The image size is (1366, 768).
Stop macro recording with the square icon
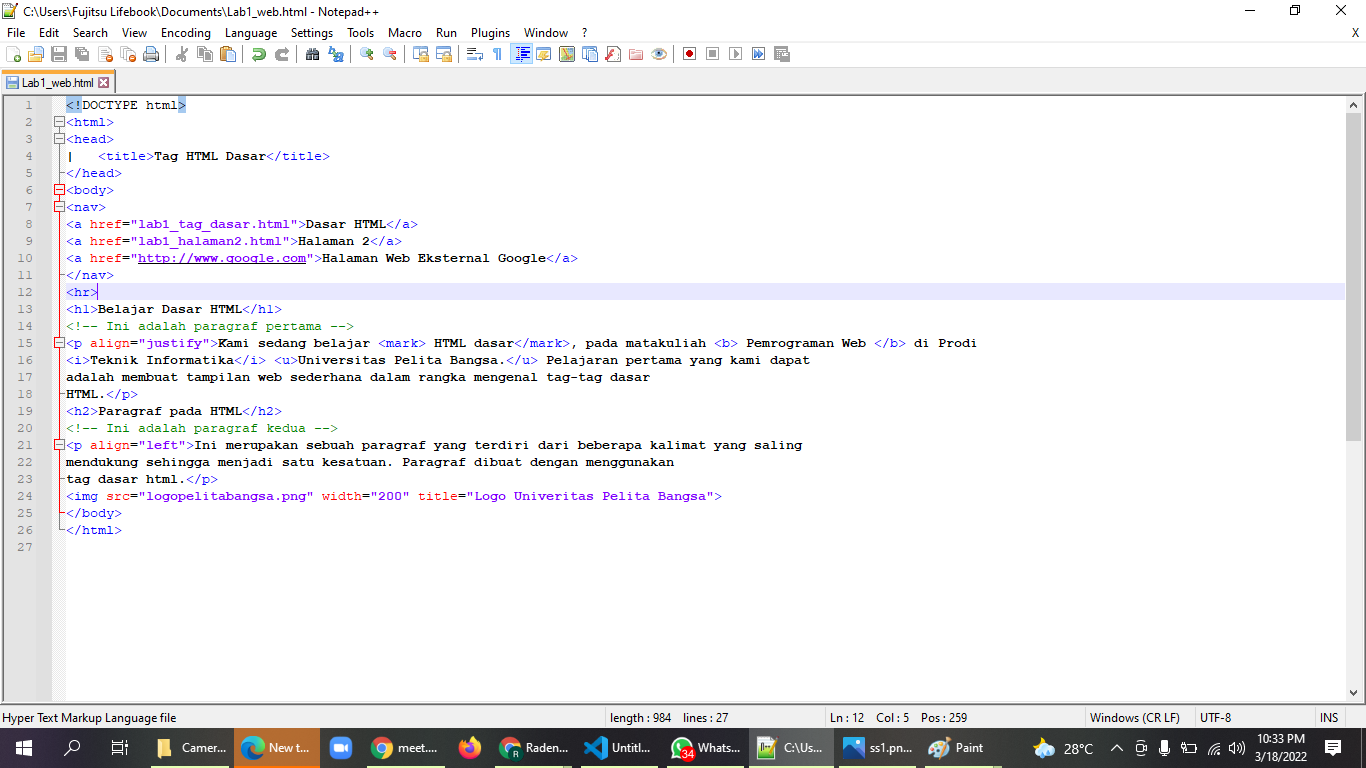point(712,54)
